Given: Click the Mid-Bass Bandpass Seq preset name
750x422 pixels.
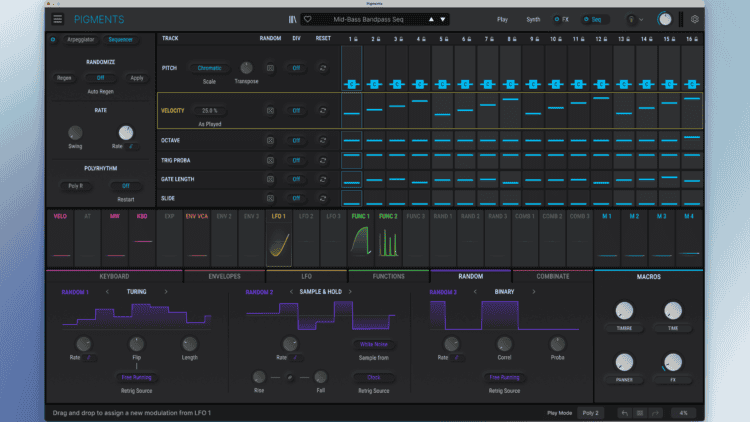Looking at the screenshot, I should pos(368,20).
